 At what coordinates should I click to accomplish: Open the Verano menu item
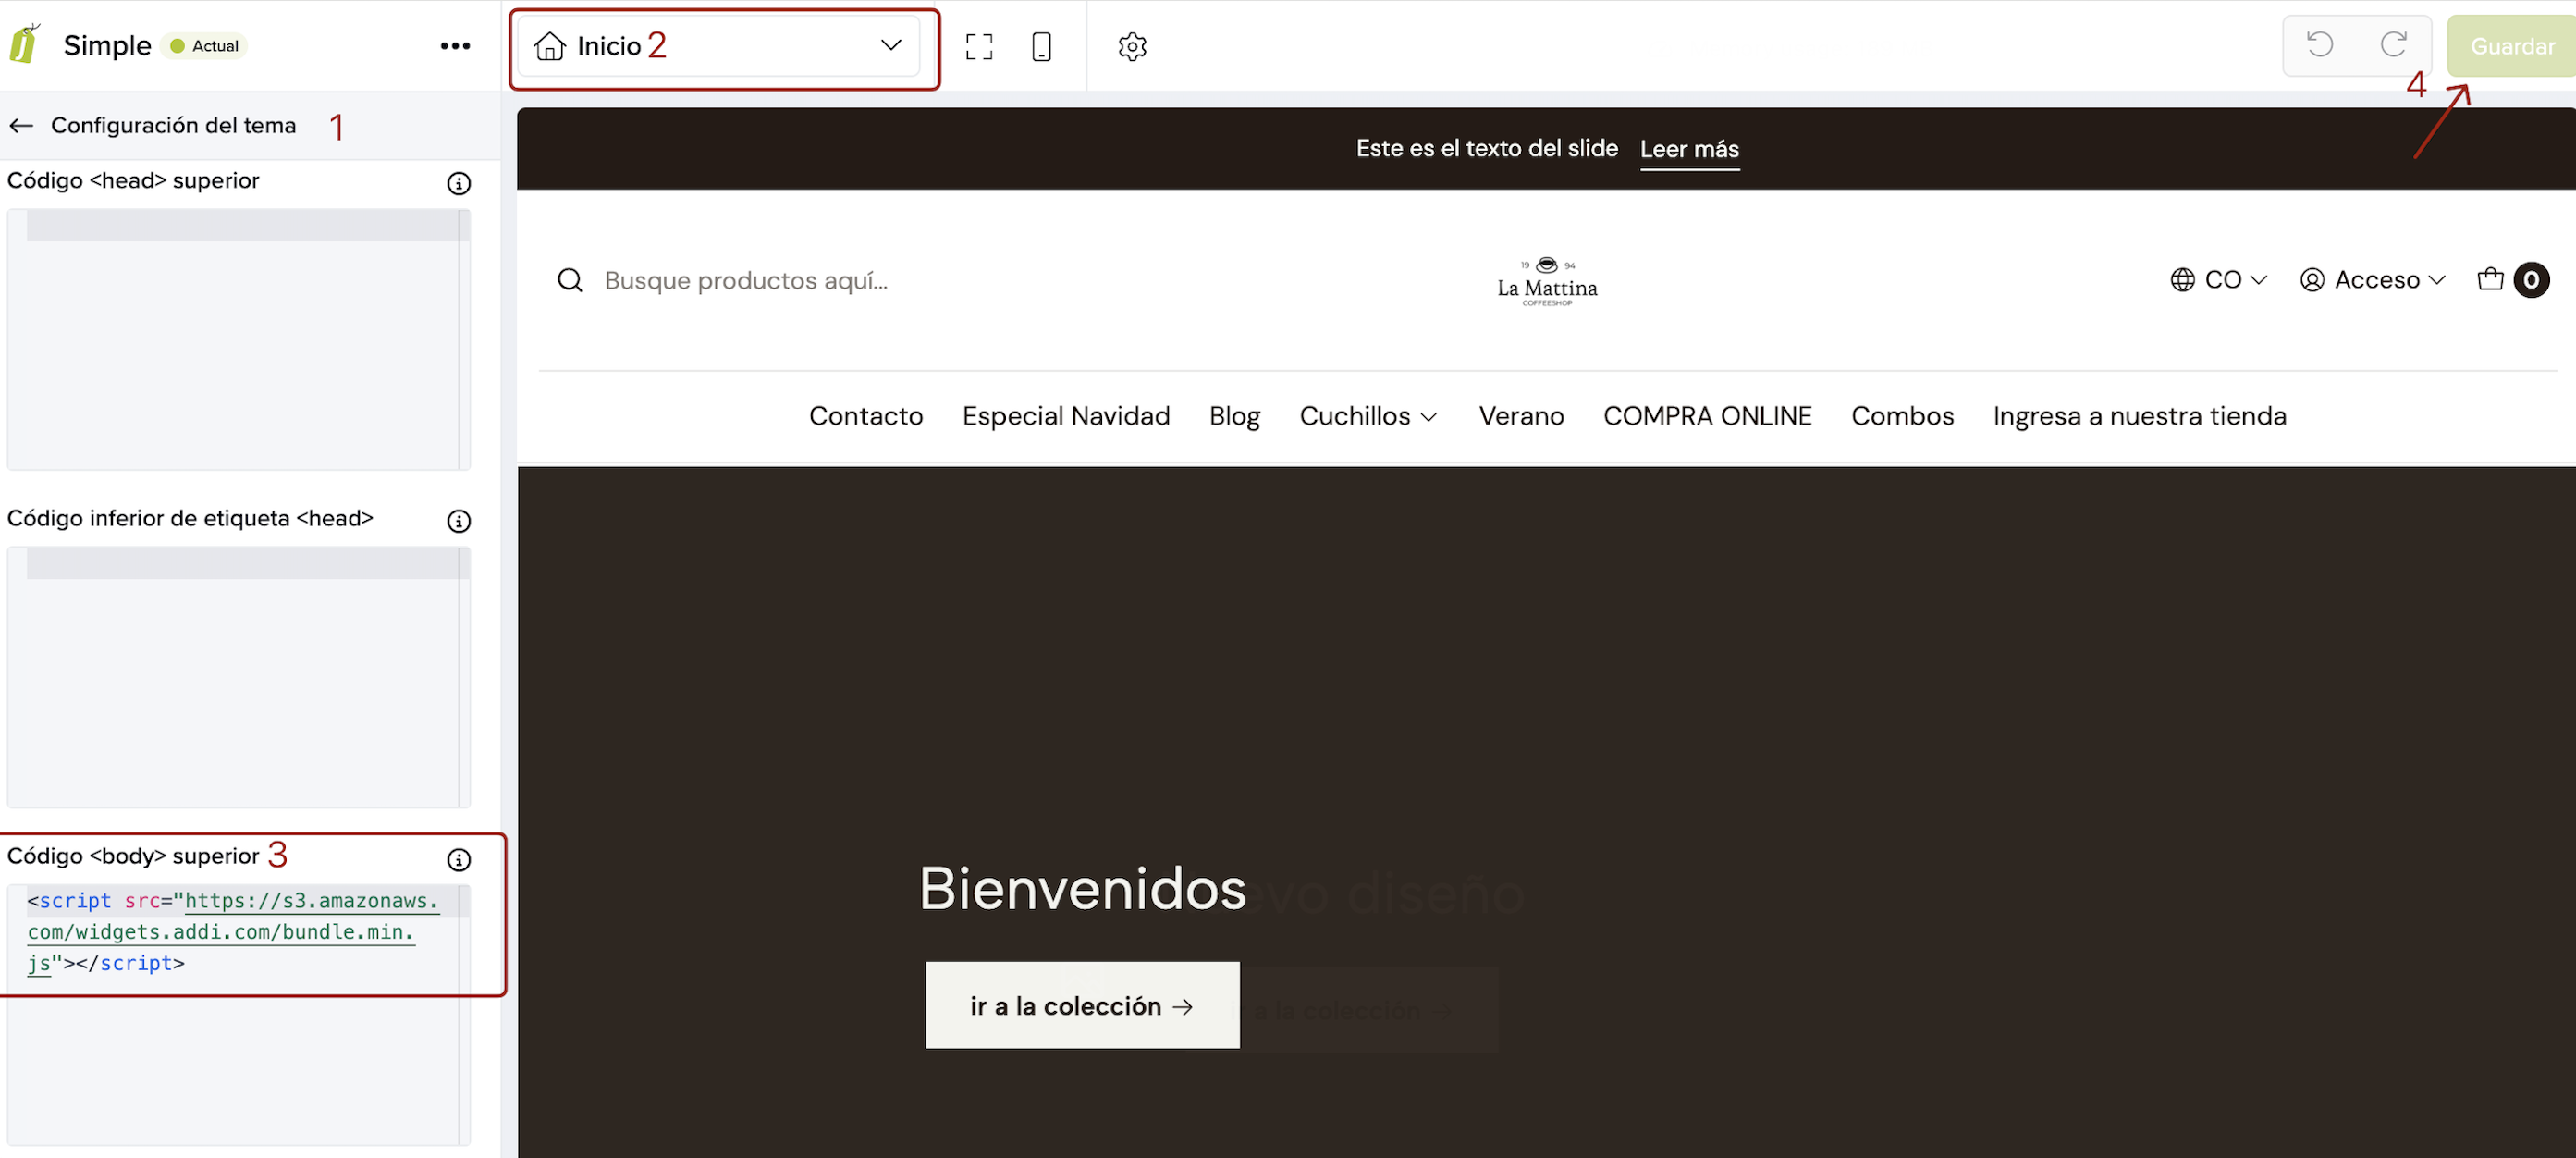(1521, 416)
